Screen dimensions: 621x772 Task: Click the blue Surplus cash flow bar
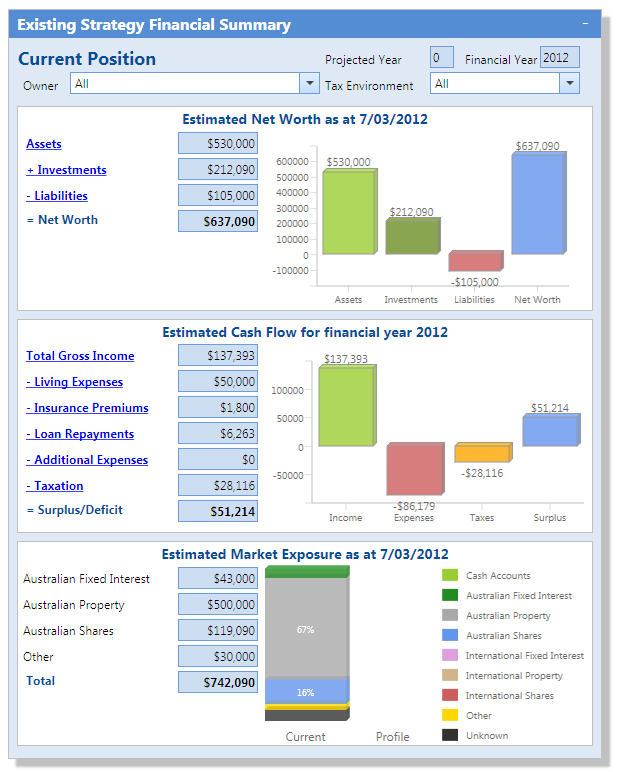[551, 431]
